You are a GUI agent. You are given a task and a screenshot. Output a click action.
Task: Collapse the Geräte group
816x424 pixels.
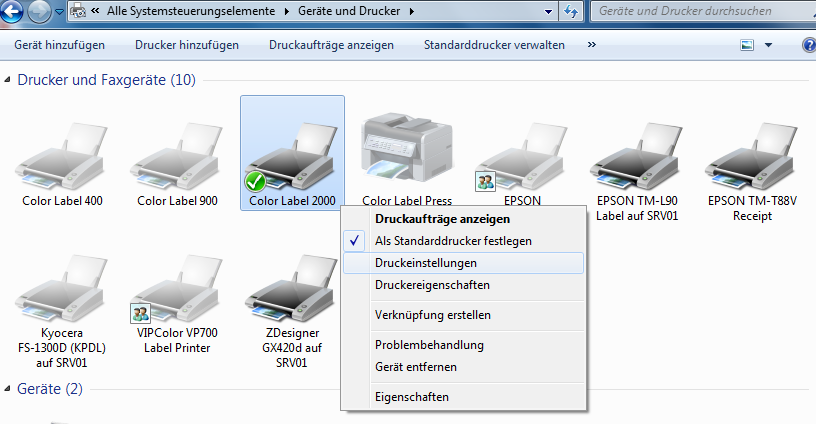(7, 389)
